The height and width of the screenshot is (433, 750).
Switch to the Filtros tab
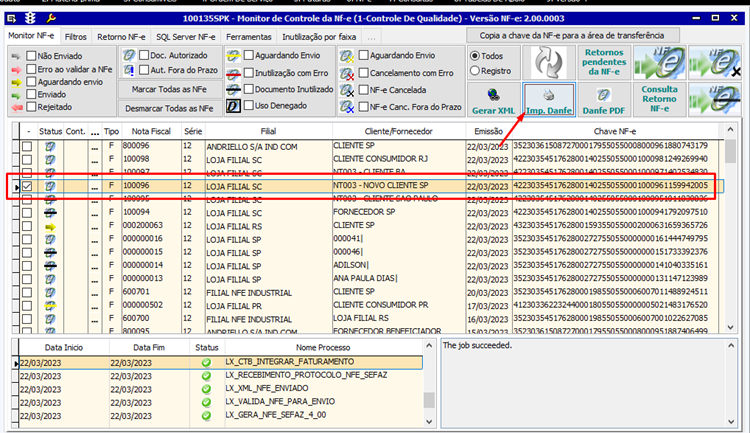pos(75,36)
